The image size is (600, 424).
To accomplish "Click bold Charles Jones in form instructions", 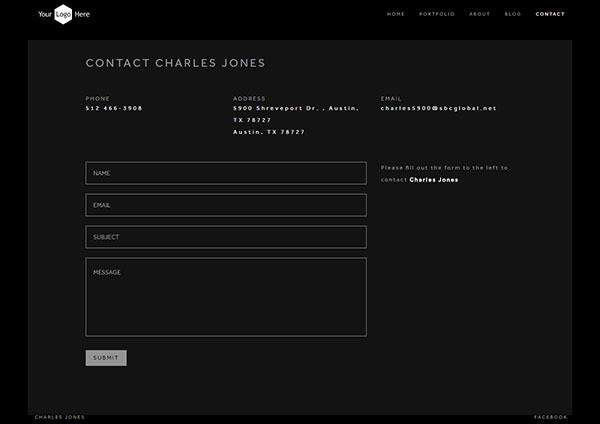I will point(434,180).
